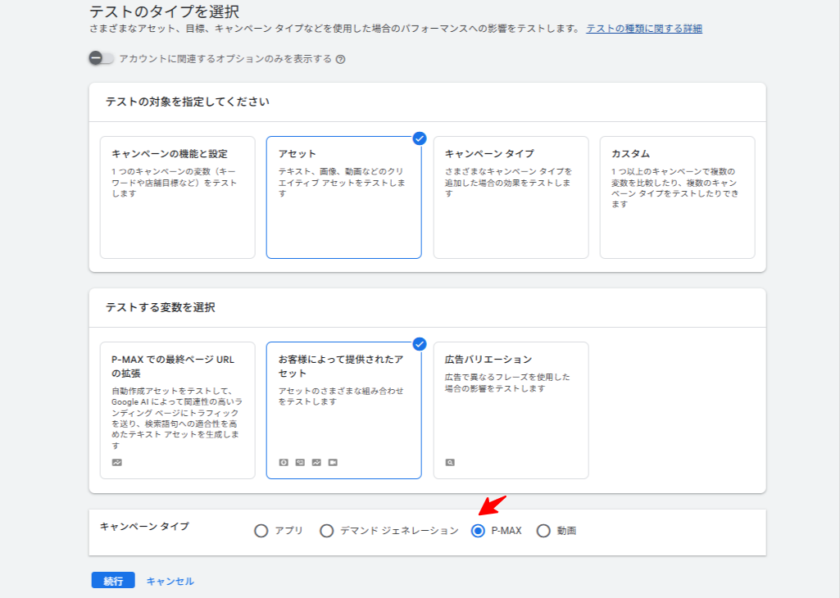Click the キャンセル link

point(170,581)
